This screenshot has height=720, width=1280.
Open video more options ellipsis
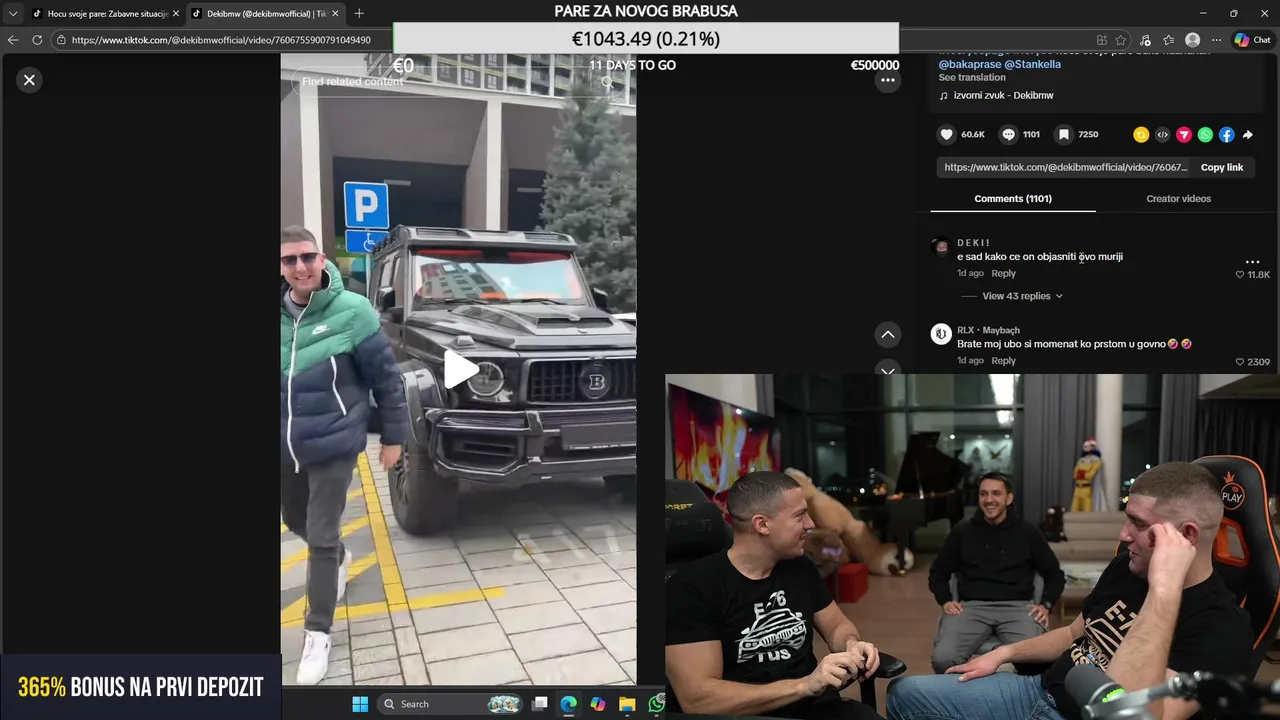pyautogui.click(x=887, y=80)
